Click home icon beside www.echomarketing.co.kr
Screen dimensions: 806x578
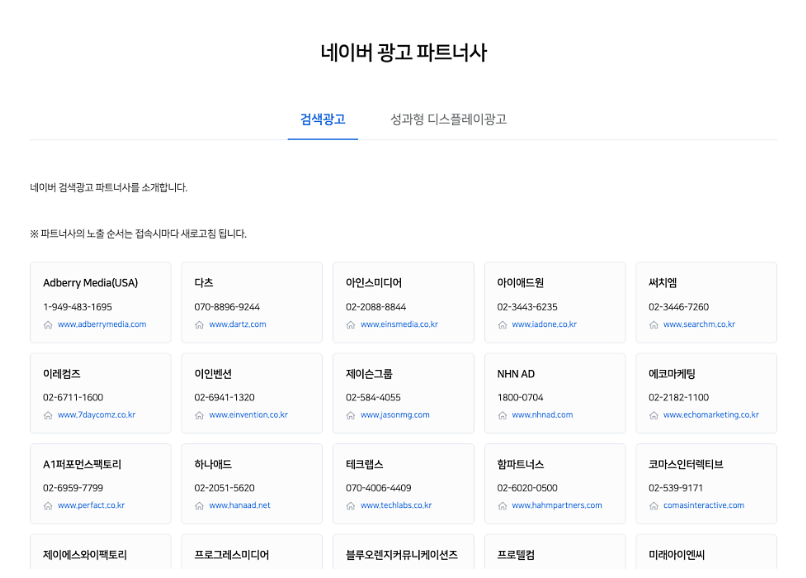653,416
